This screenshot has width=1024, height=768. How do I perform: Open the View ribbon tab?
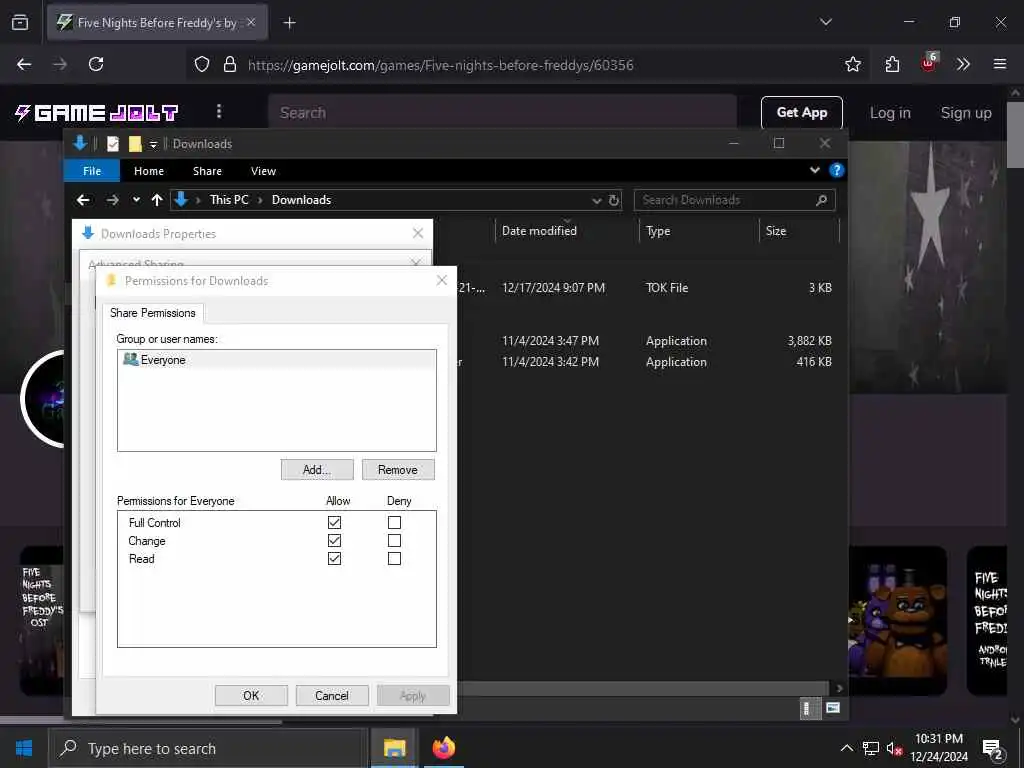point(263,171)
